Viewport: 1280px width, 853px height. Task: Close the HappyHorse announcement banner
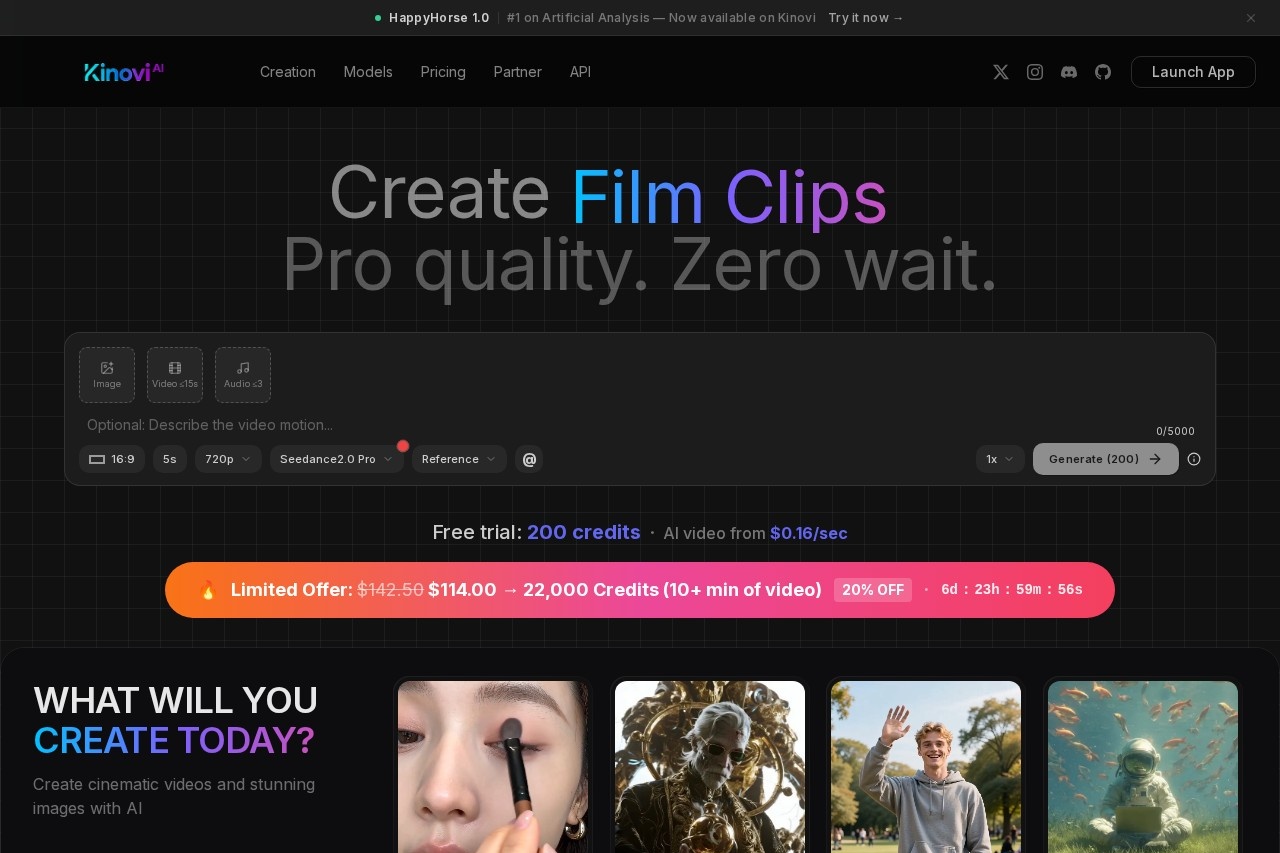point(1250,18)
